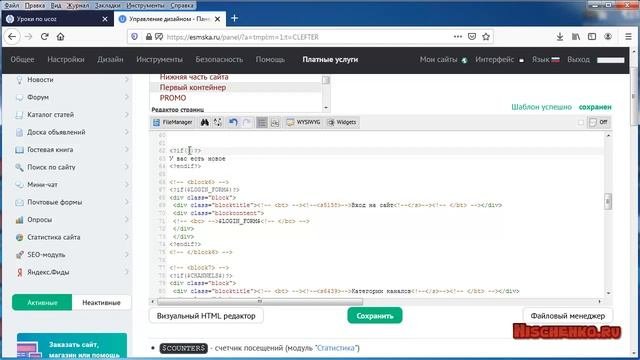Toggle the Off highlight switch in the editor toolbar
This screenshot has height=360, width=640.
[x=599, y=122]
